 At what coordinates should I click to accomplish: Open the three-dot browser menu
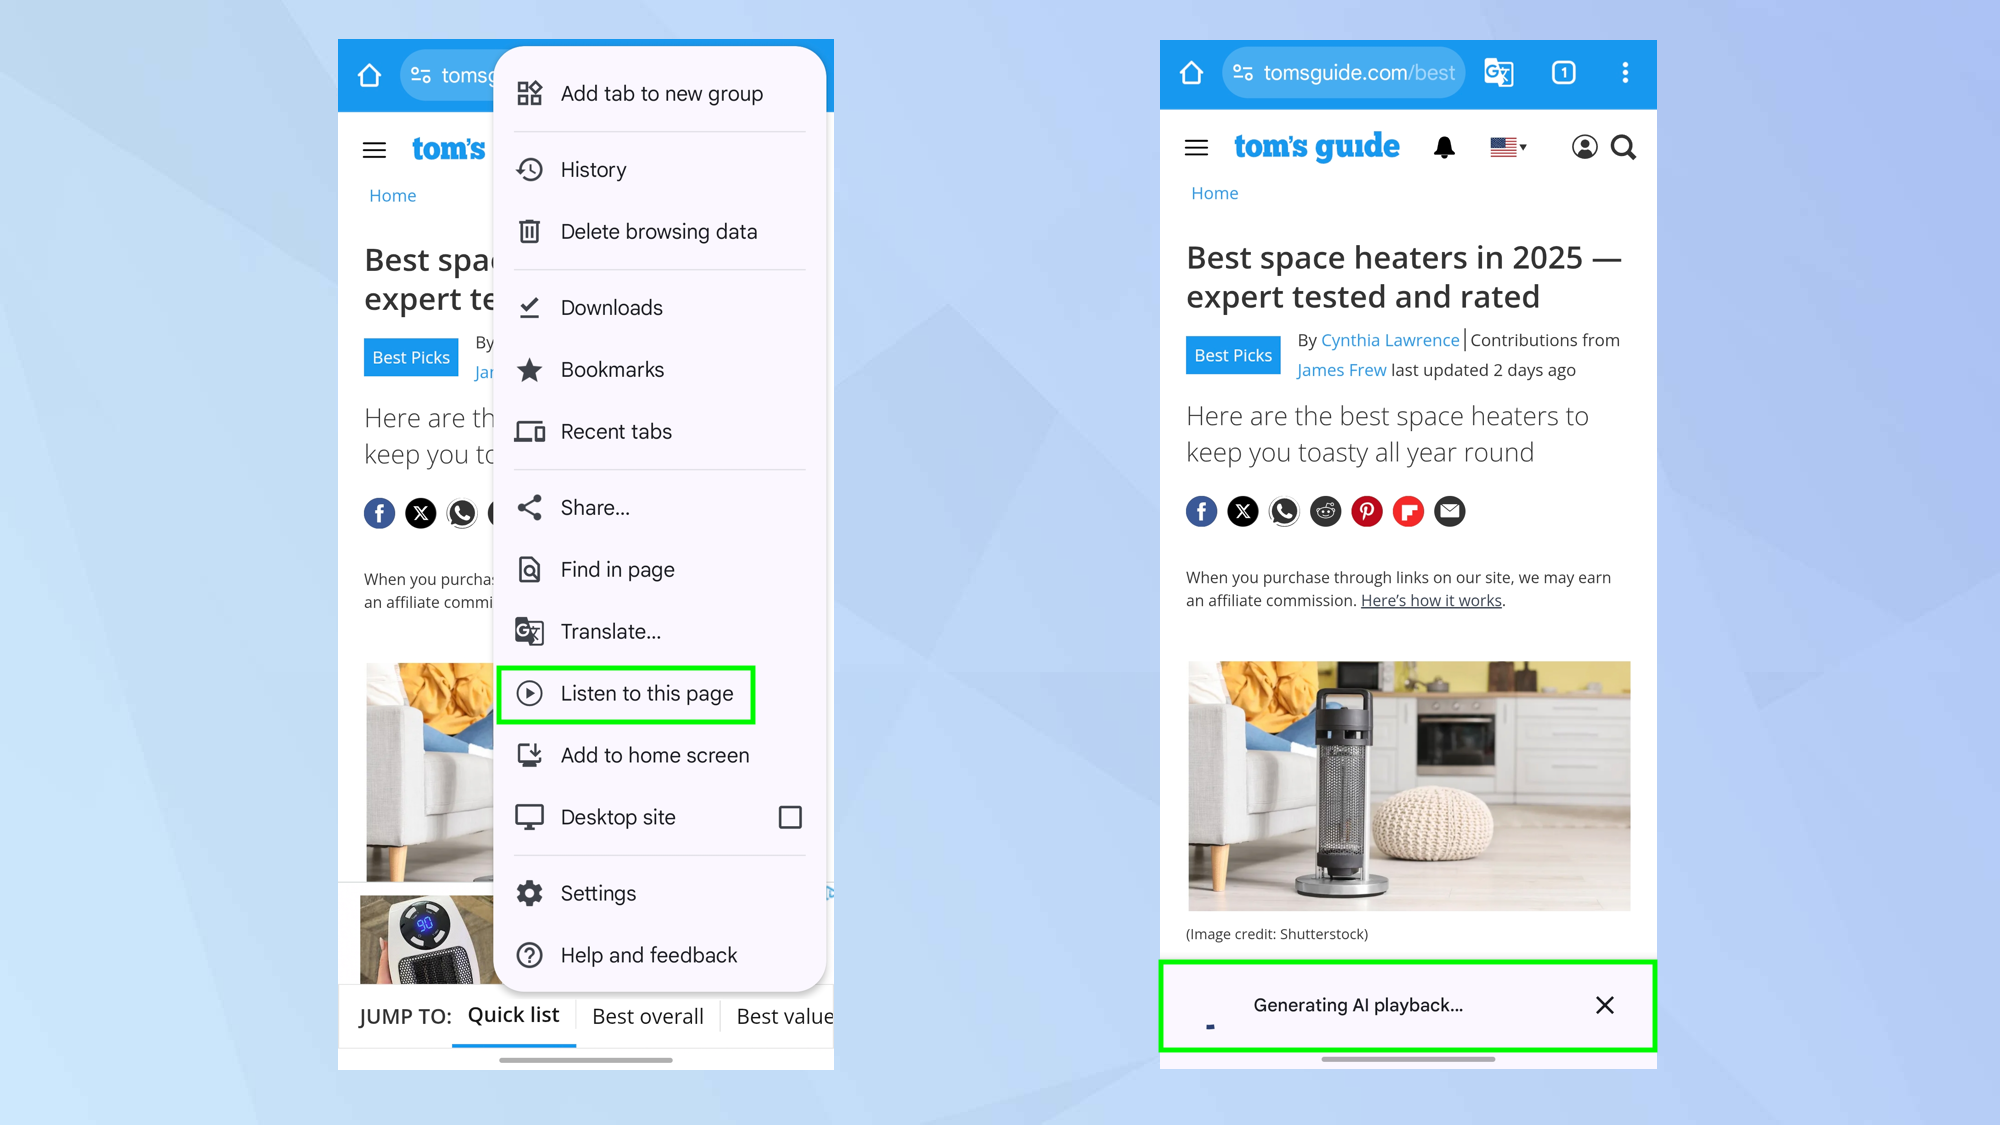pos(1625,73)
